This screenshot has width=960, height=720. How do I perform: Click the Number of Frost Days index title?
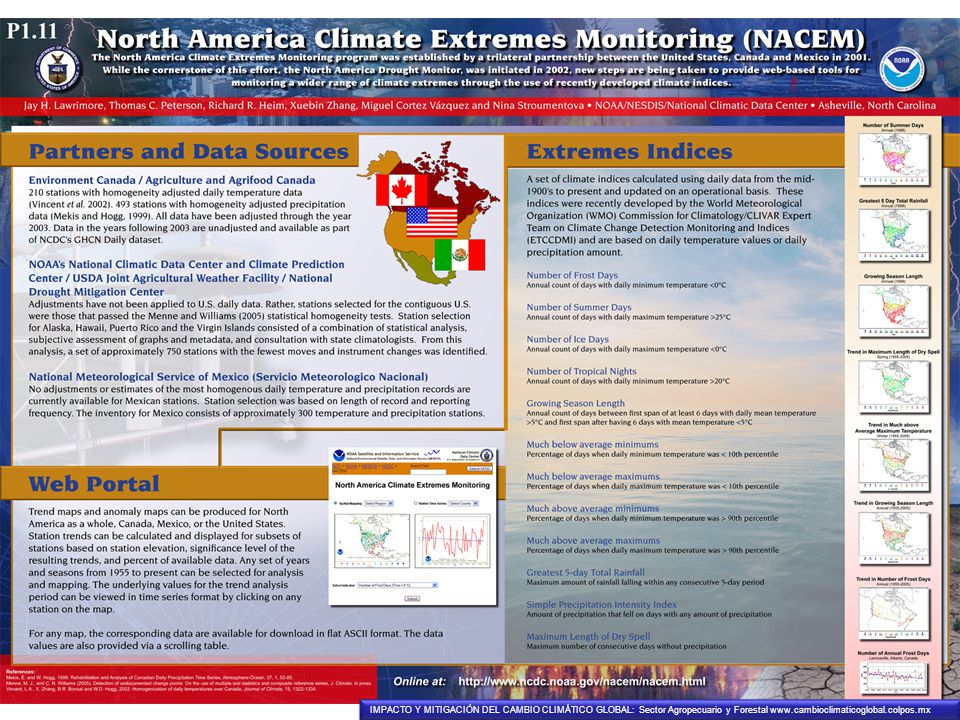pyautogui.click(x=572, y=275)
